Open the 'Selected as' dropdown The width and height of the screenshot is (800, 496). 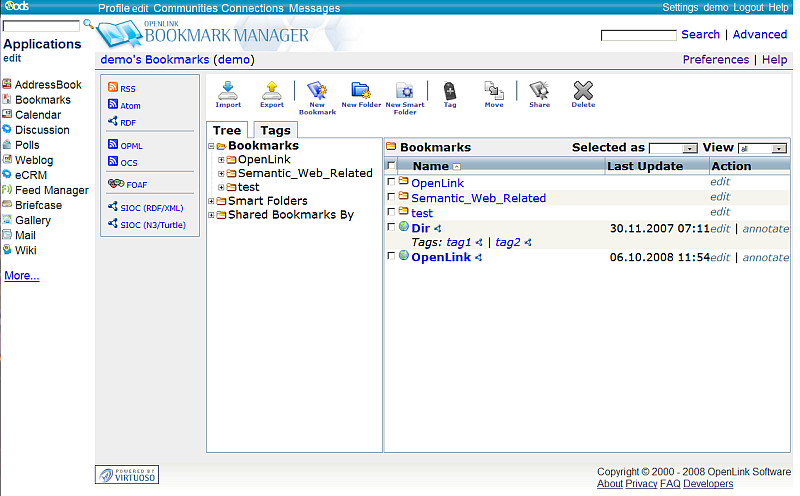coord(673,148)
